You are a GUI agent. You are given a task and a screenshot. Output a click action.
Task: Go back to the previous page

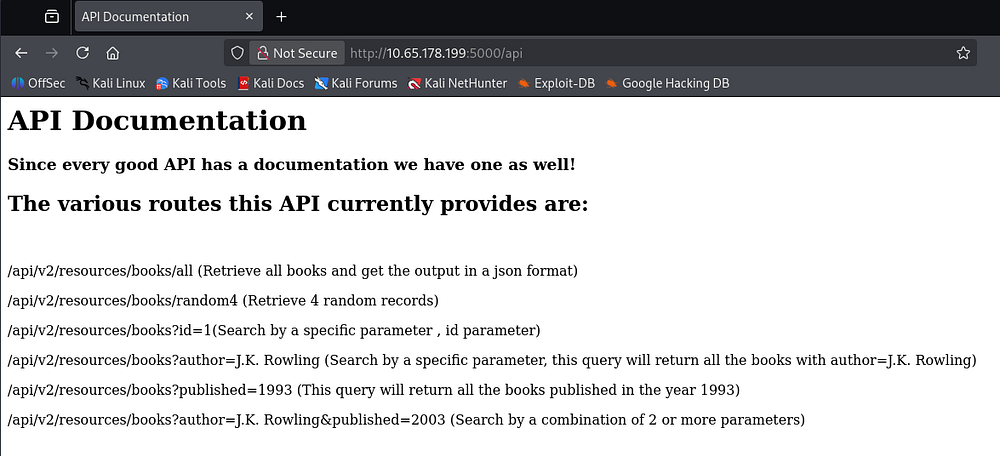click(21, 53)
